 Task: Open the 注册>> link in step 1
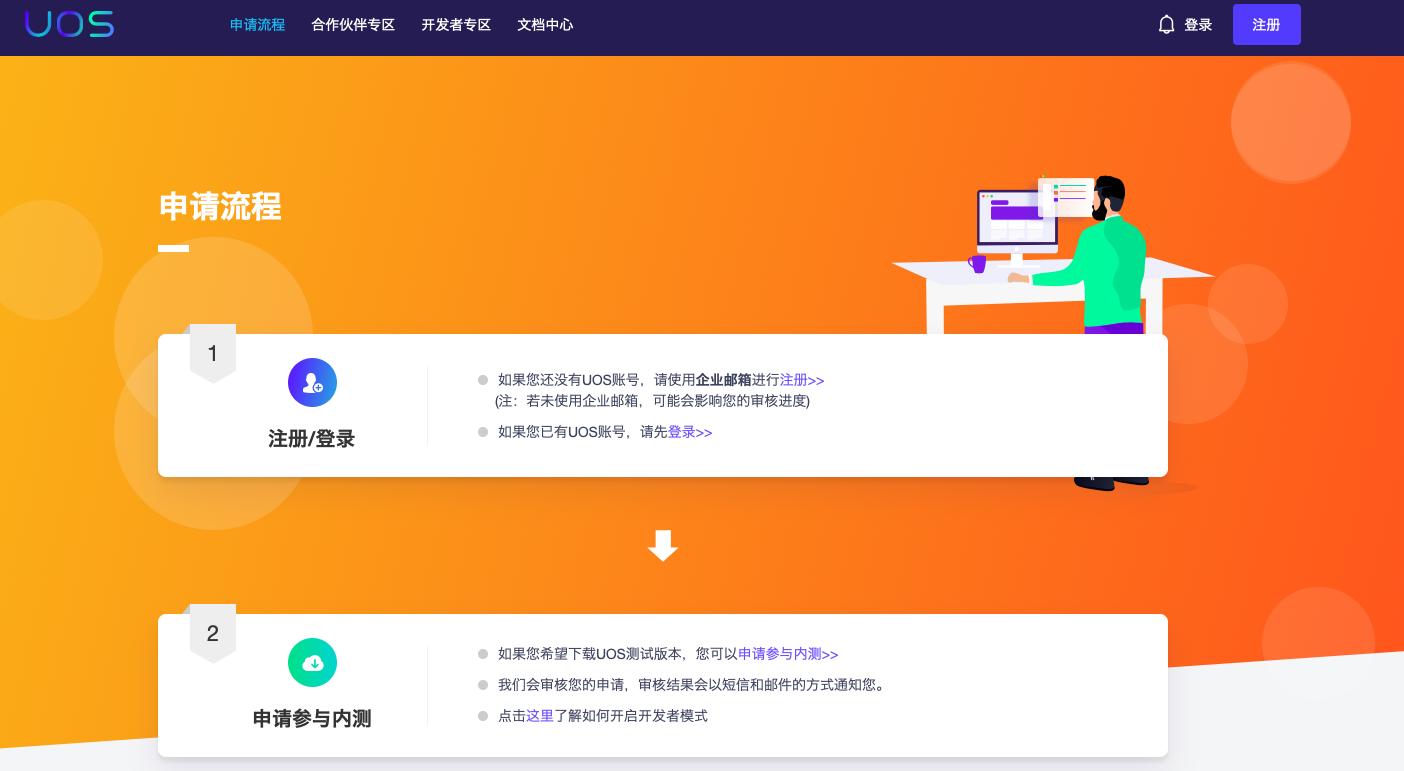pos(802,380)
